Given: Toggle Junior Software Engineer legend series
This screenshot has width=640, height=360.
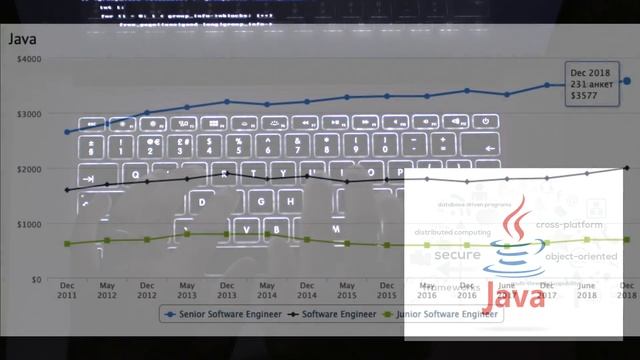Looking at the screenshot, I should [x=440, y=314].
